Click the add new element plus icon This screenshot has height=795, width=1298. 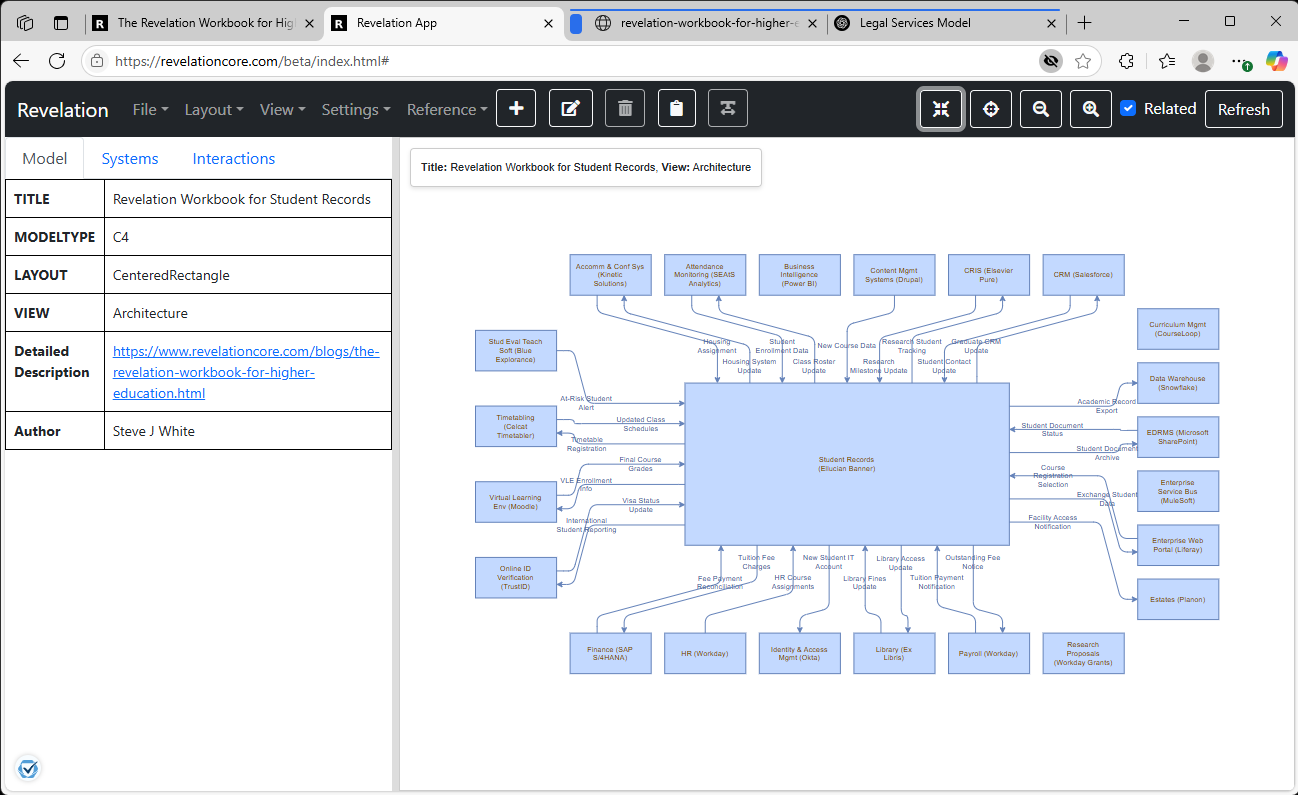pyautogui.click(x=516, y=108)
